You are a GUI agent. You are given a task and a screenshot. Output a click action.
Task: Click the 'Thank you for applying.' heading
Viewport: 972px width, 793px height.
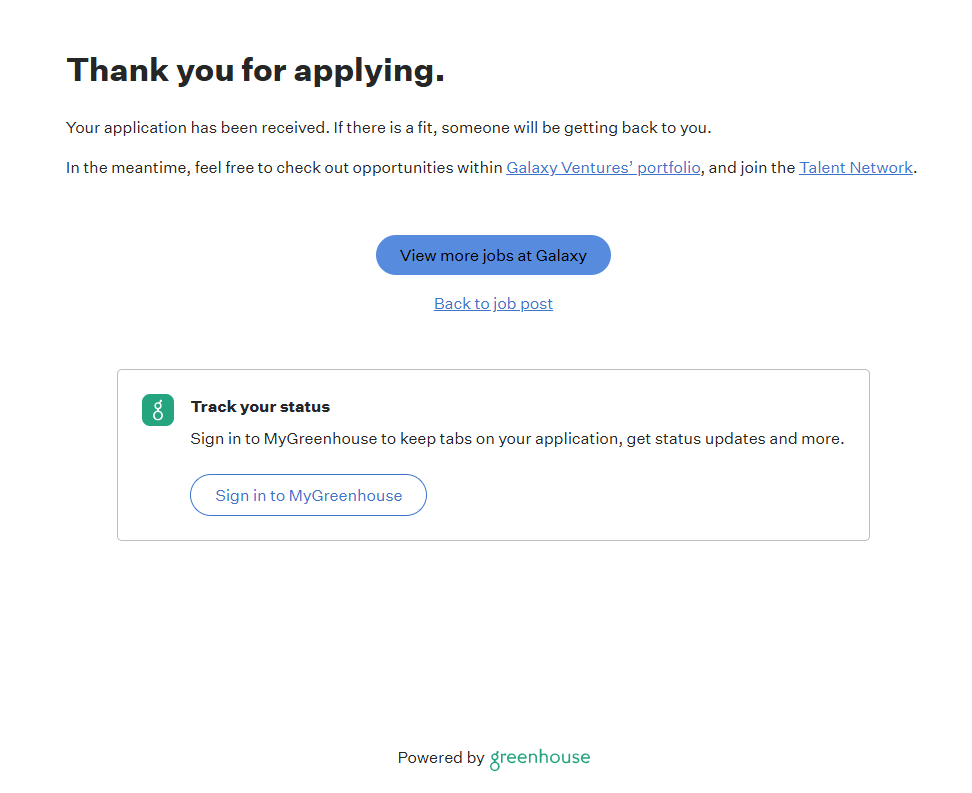click(x=255, y=70)
